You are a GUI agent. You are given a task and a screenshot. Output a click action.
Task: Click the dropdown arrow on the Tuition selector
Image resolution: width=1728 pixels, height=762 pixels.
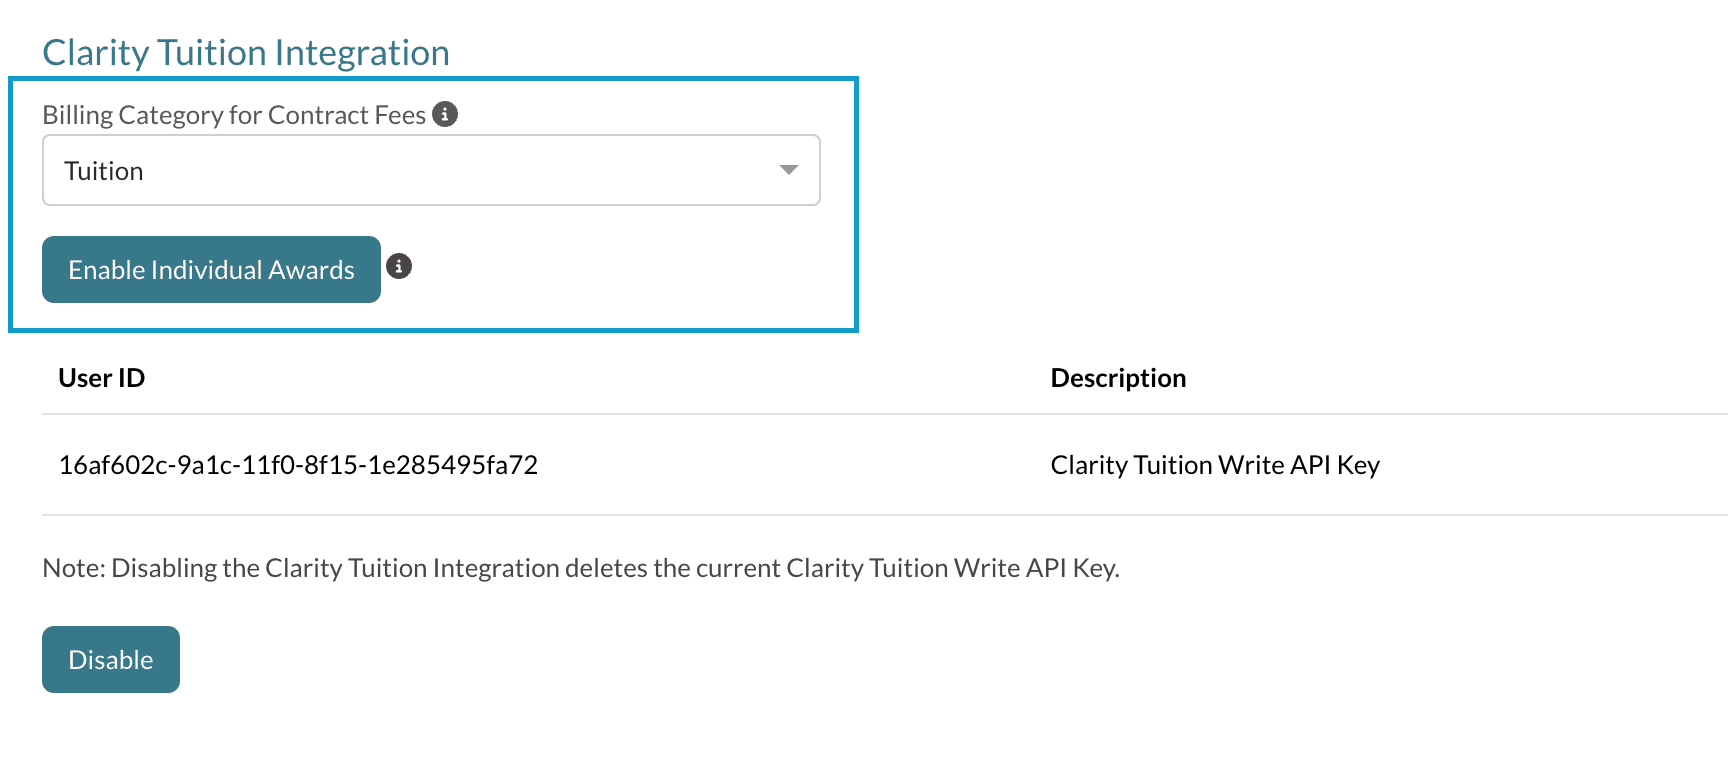click(x=789, y=170)
